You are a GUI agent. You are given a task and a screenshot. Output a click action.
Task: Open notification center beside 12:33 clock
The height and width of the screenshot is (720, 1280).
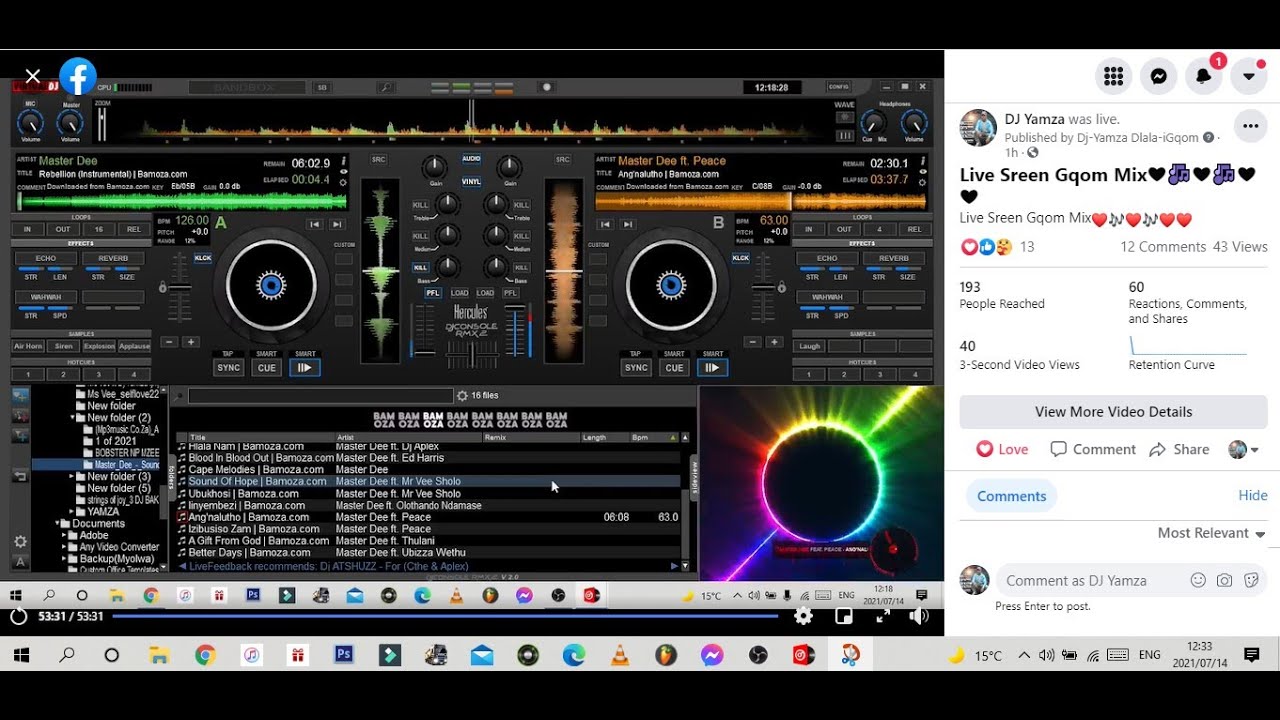pos(1251,655)
